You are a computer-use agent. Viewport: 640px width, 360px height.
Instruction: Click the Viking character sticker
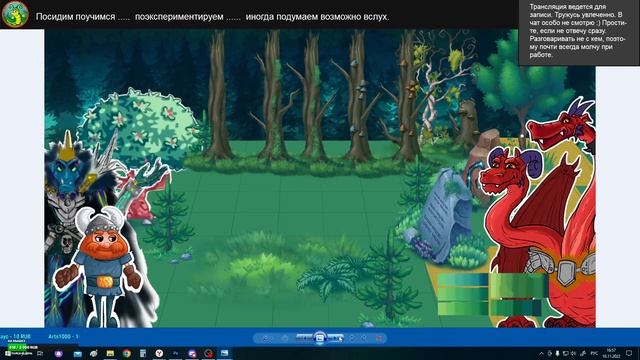[100, 267]
